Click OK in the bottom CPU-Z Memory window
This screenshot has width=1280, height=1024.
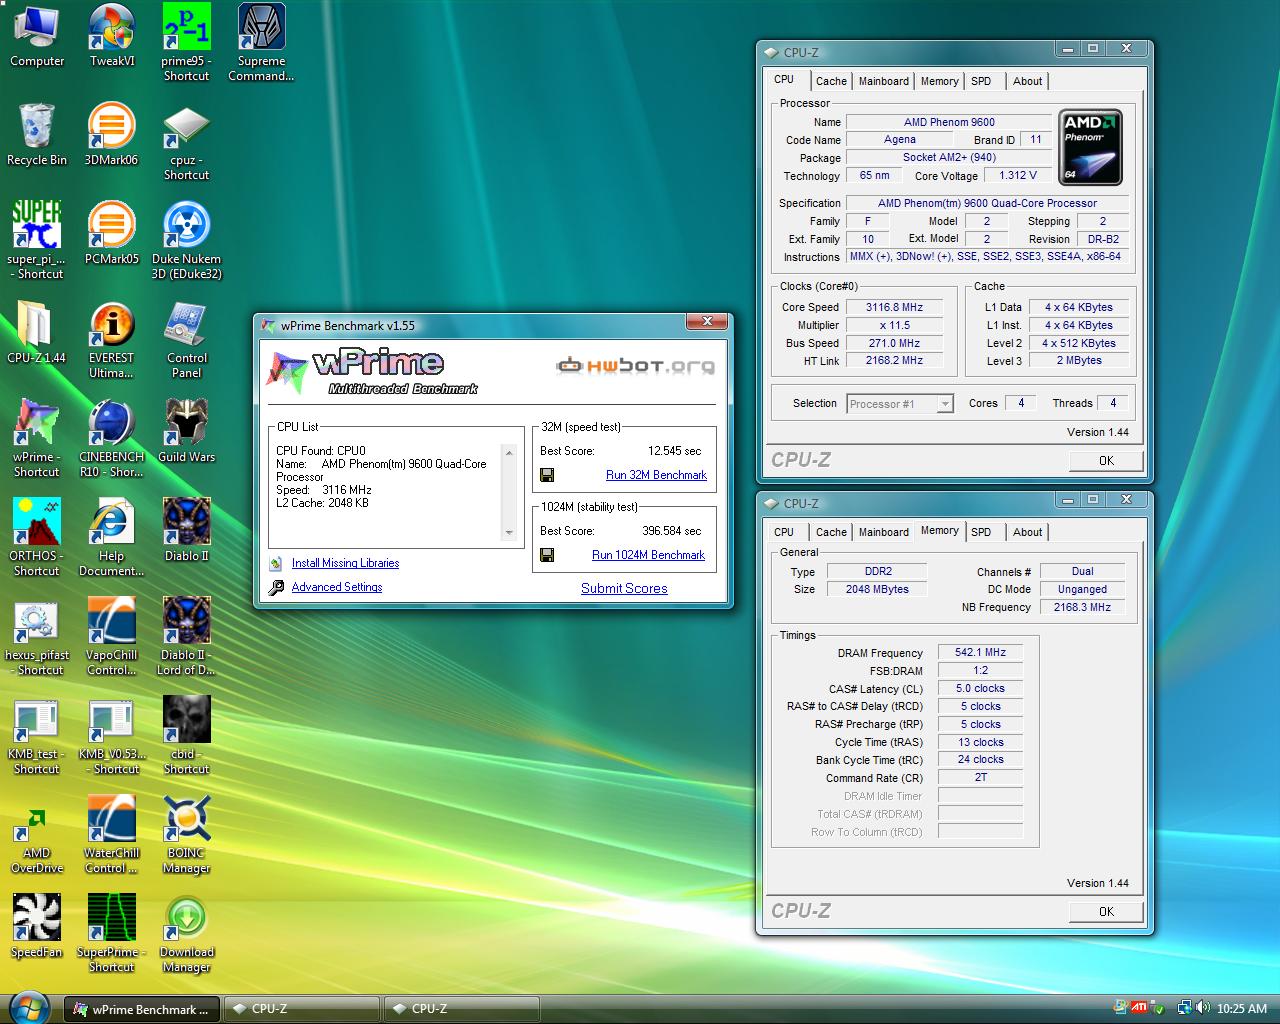(1106, 912)
